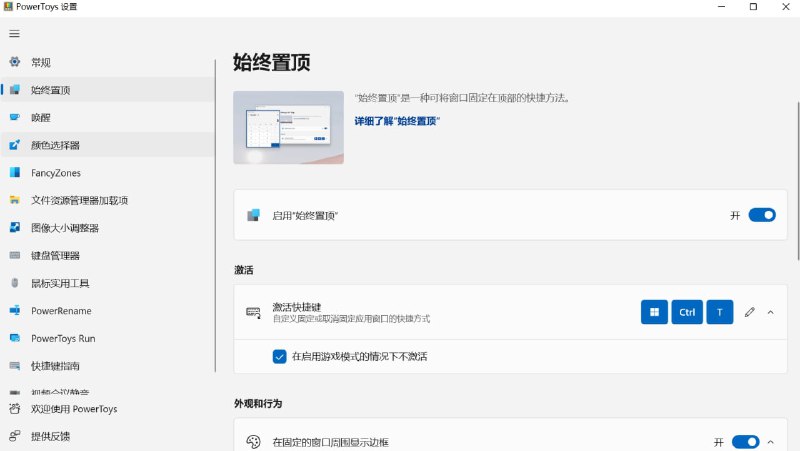
Task: Open 详细了解"始终置顶" link
Action: pos(397,121)
